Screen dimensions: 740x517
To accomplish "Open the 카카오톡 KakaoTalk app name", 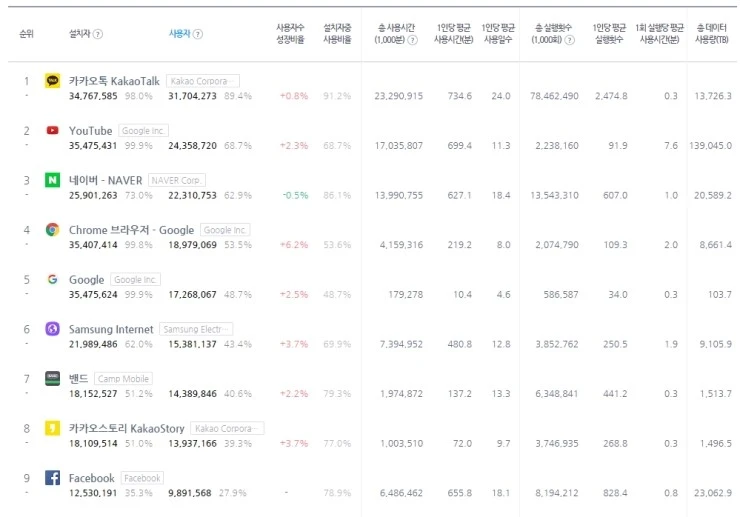I will [114, 81].
